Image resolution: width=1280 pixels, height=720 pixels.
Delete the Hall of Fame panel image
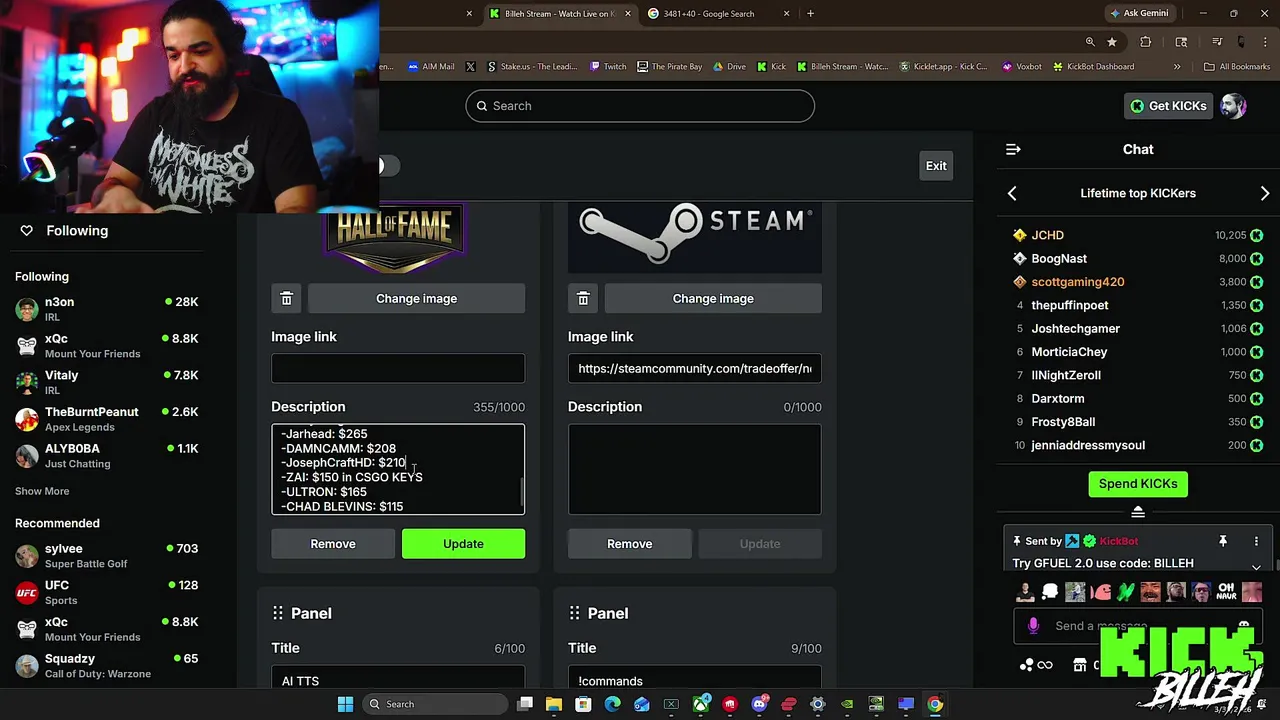[x=286, y=298]
